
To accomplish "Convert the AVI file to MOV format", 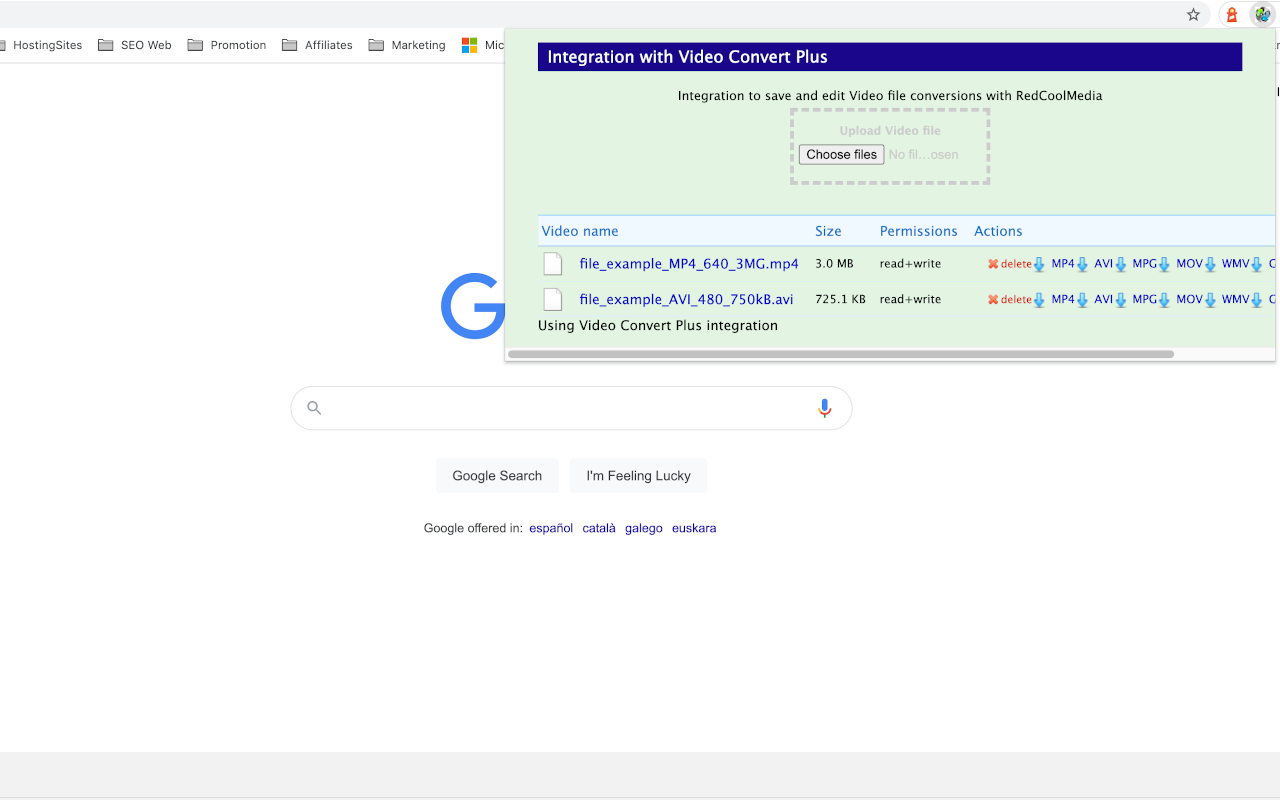I will point(1189,299).
